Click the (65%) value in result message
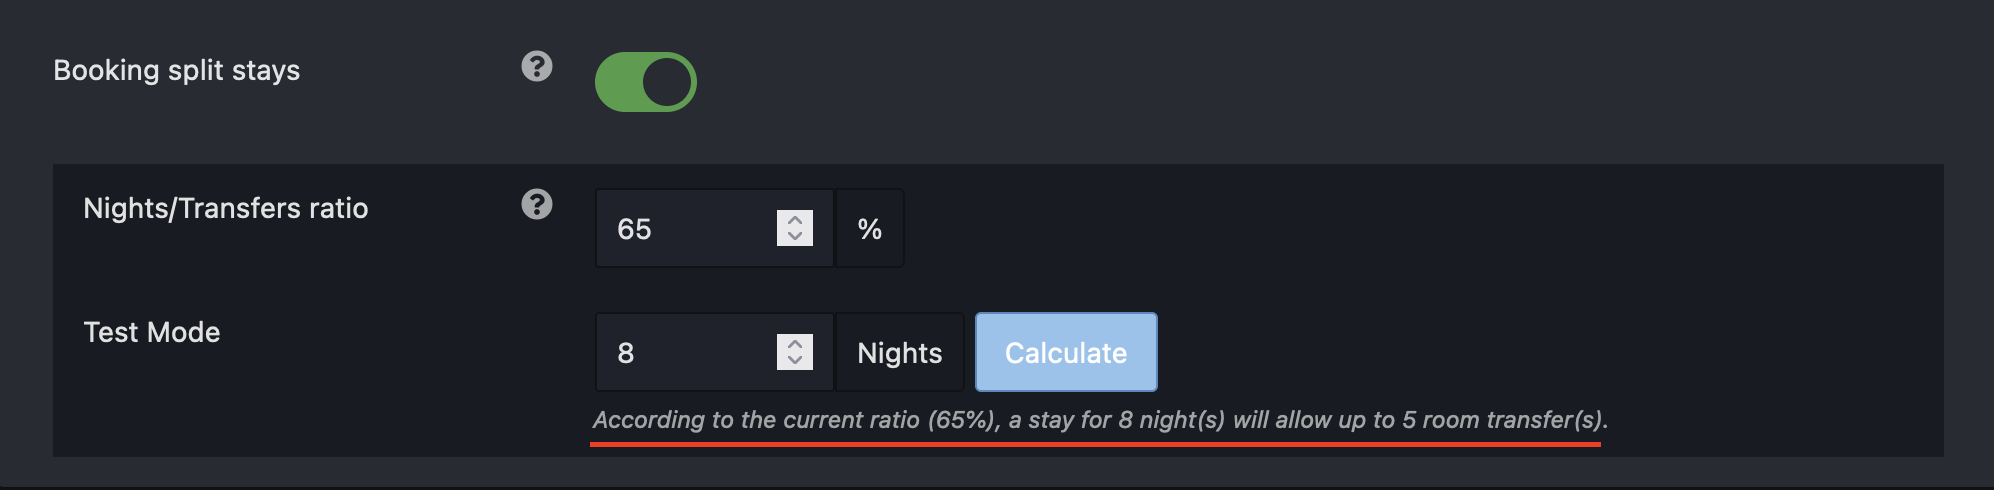1994x490 pixels. tap(964, 420)
